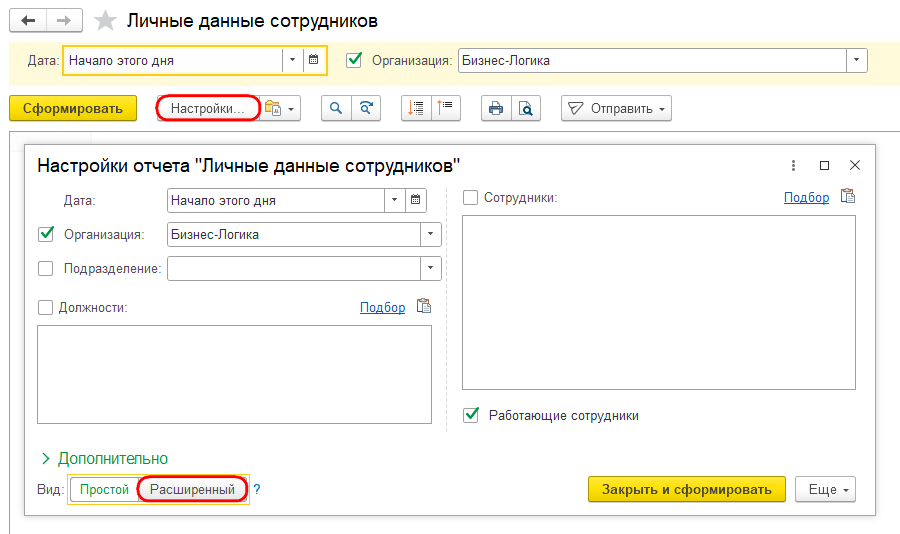
Task: Toggle Организация checkbox in settings dialog
Action: [45, 234]
